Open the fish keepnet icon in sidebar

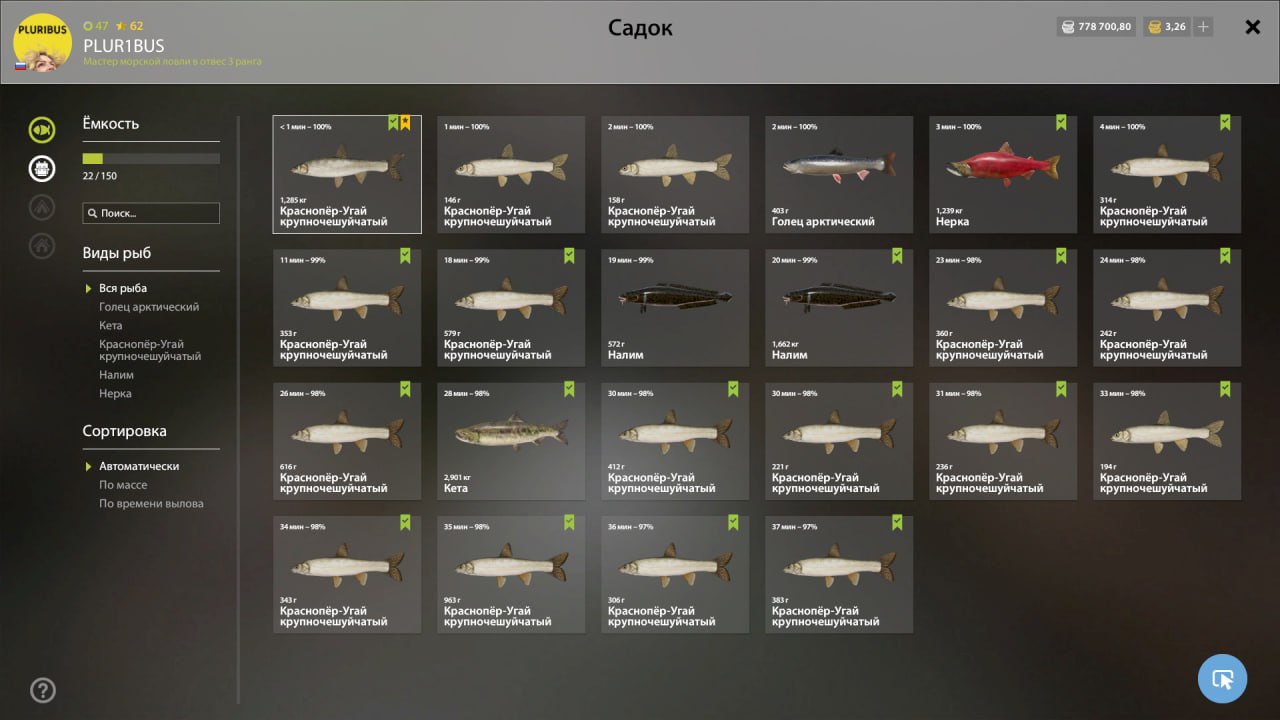pos(42,129)
